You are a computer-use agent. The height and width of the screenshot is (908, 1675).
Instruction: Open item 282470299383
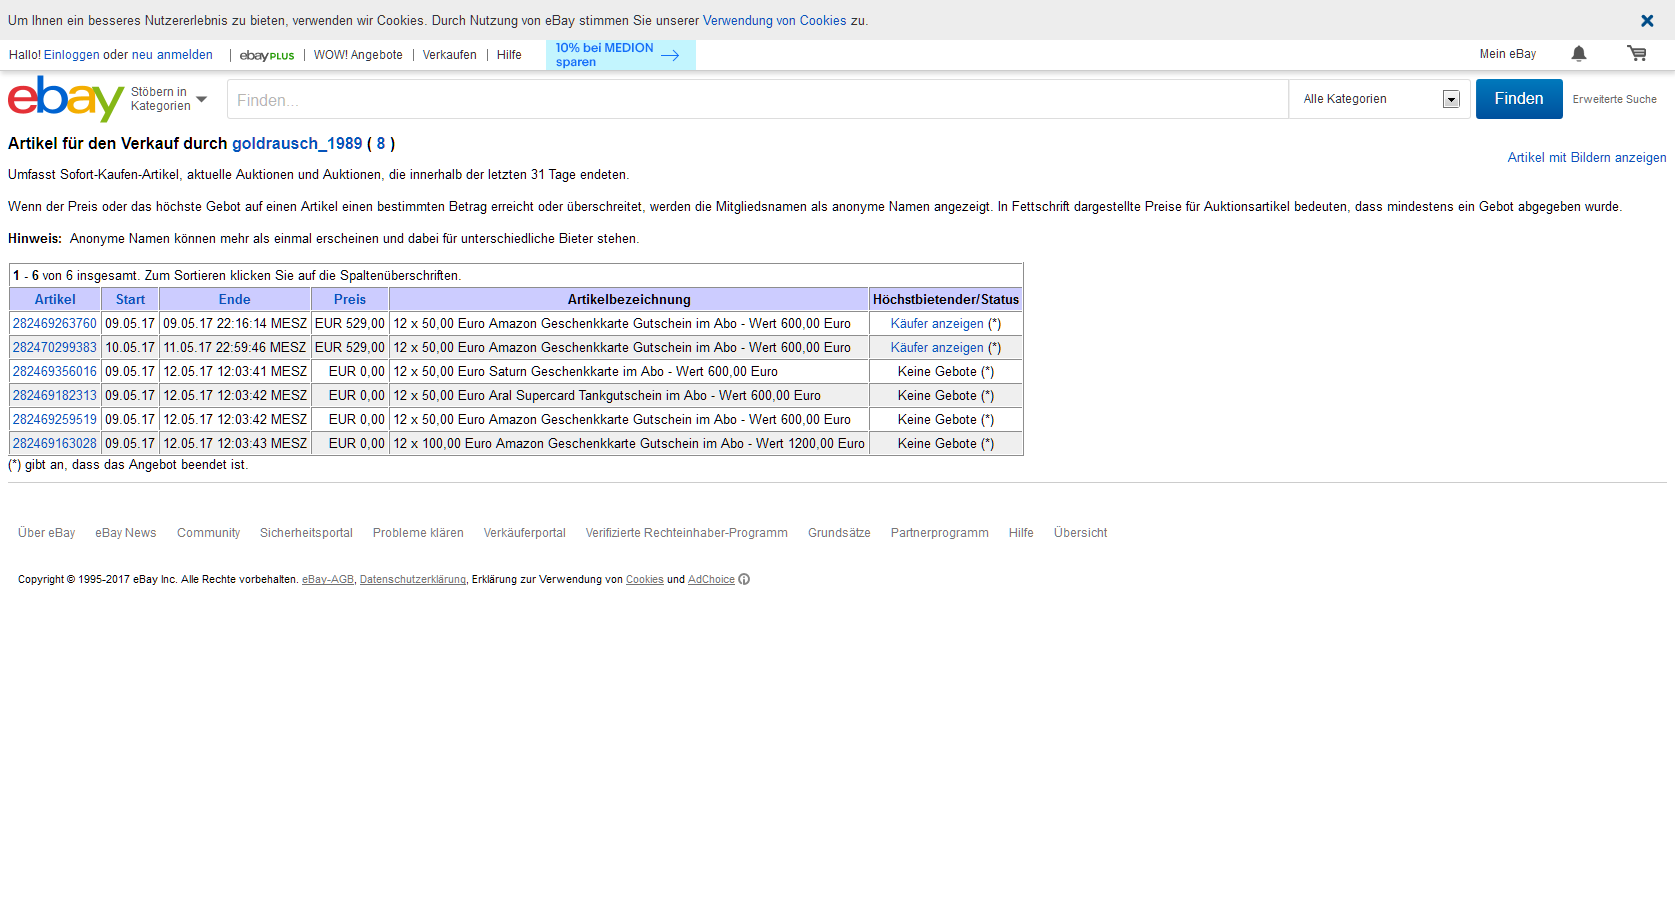pyautogui.click(x=55, y=348)
